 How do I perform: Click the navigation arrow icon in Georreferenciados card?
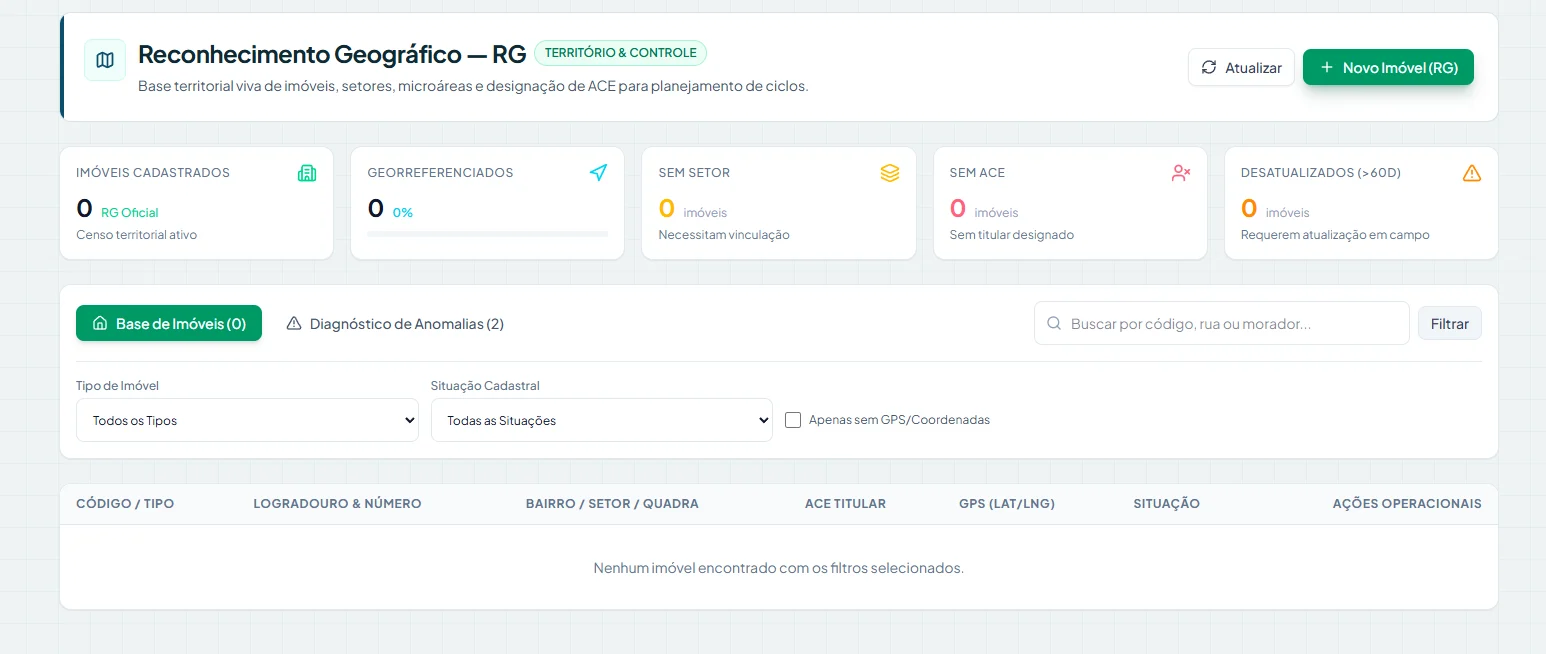(598, 173)
